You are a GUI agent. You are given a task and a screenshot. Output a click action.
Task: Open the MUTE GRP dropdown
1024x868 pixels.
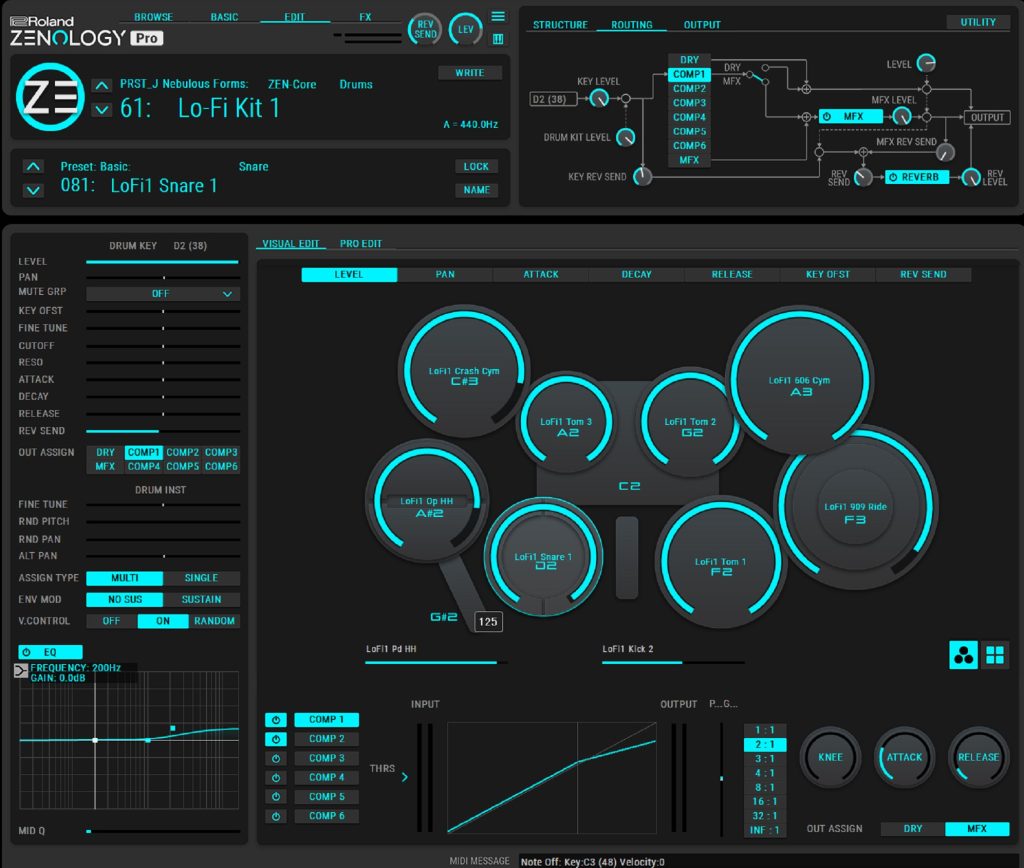click(163, 294)
